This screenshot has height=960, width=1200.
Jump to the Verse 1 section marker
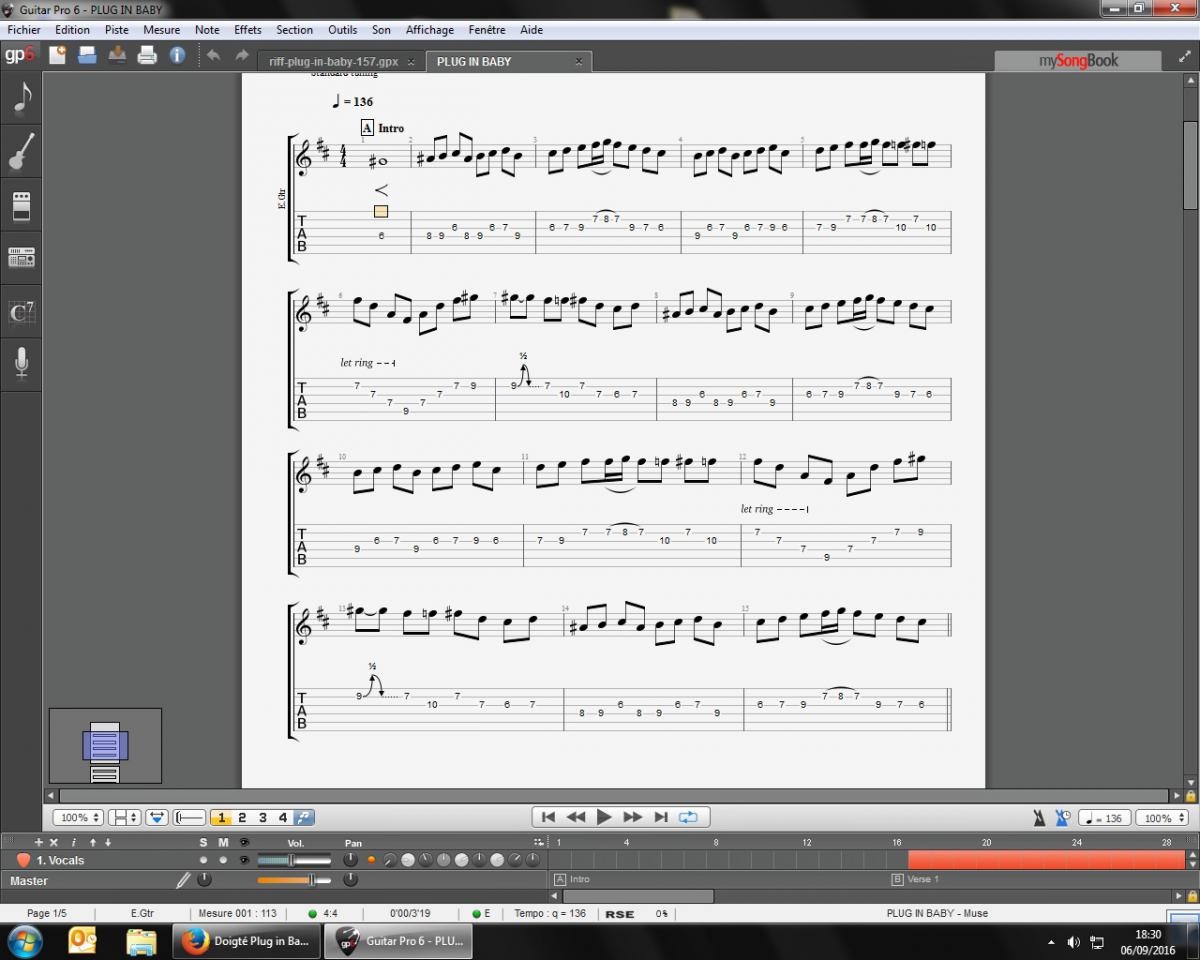tap(916, 880)
